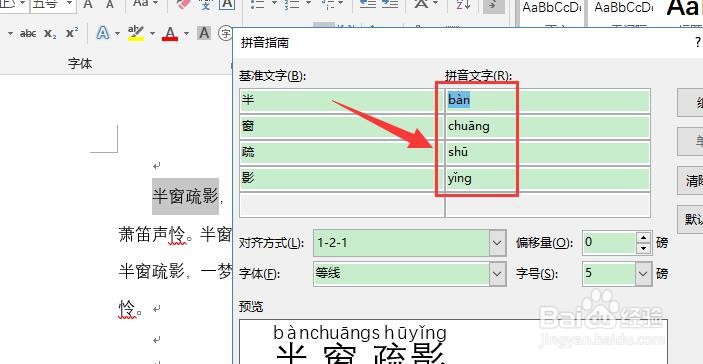
Task: Open the text effects dropdown arrow
Action: [x=117, y=34]
